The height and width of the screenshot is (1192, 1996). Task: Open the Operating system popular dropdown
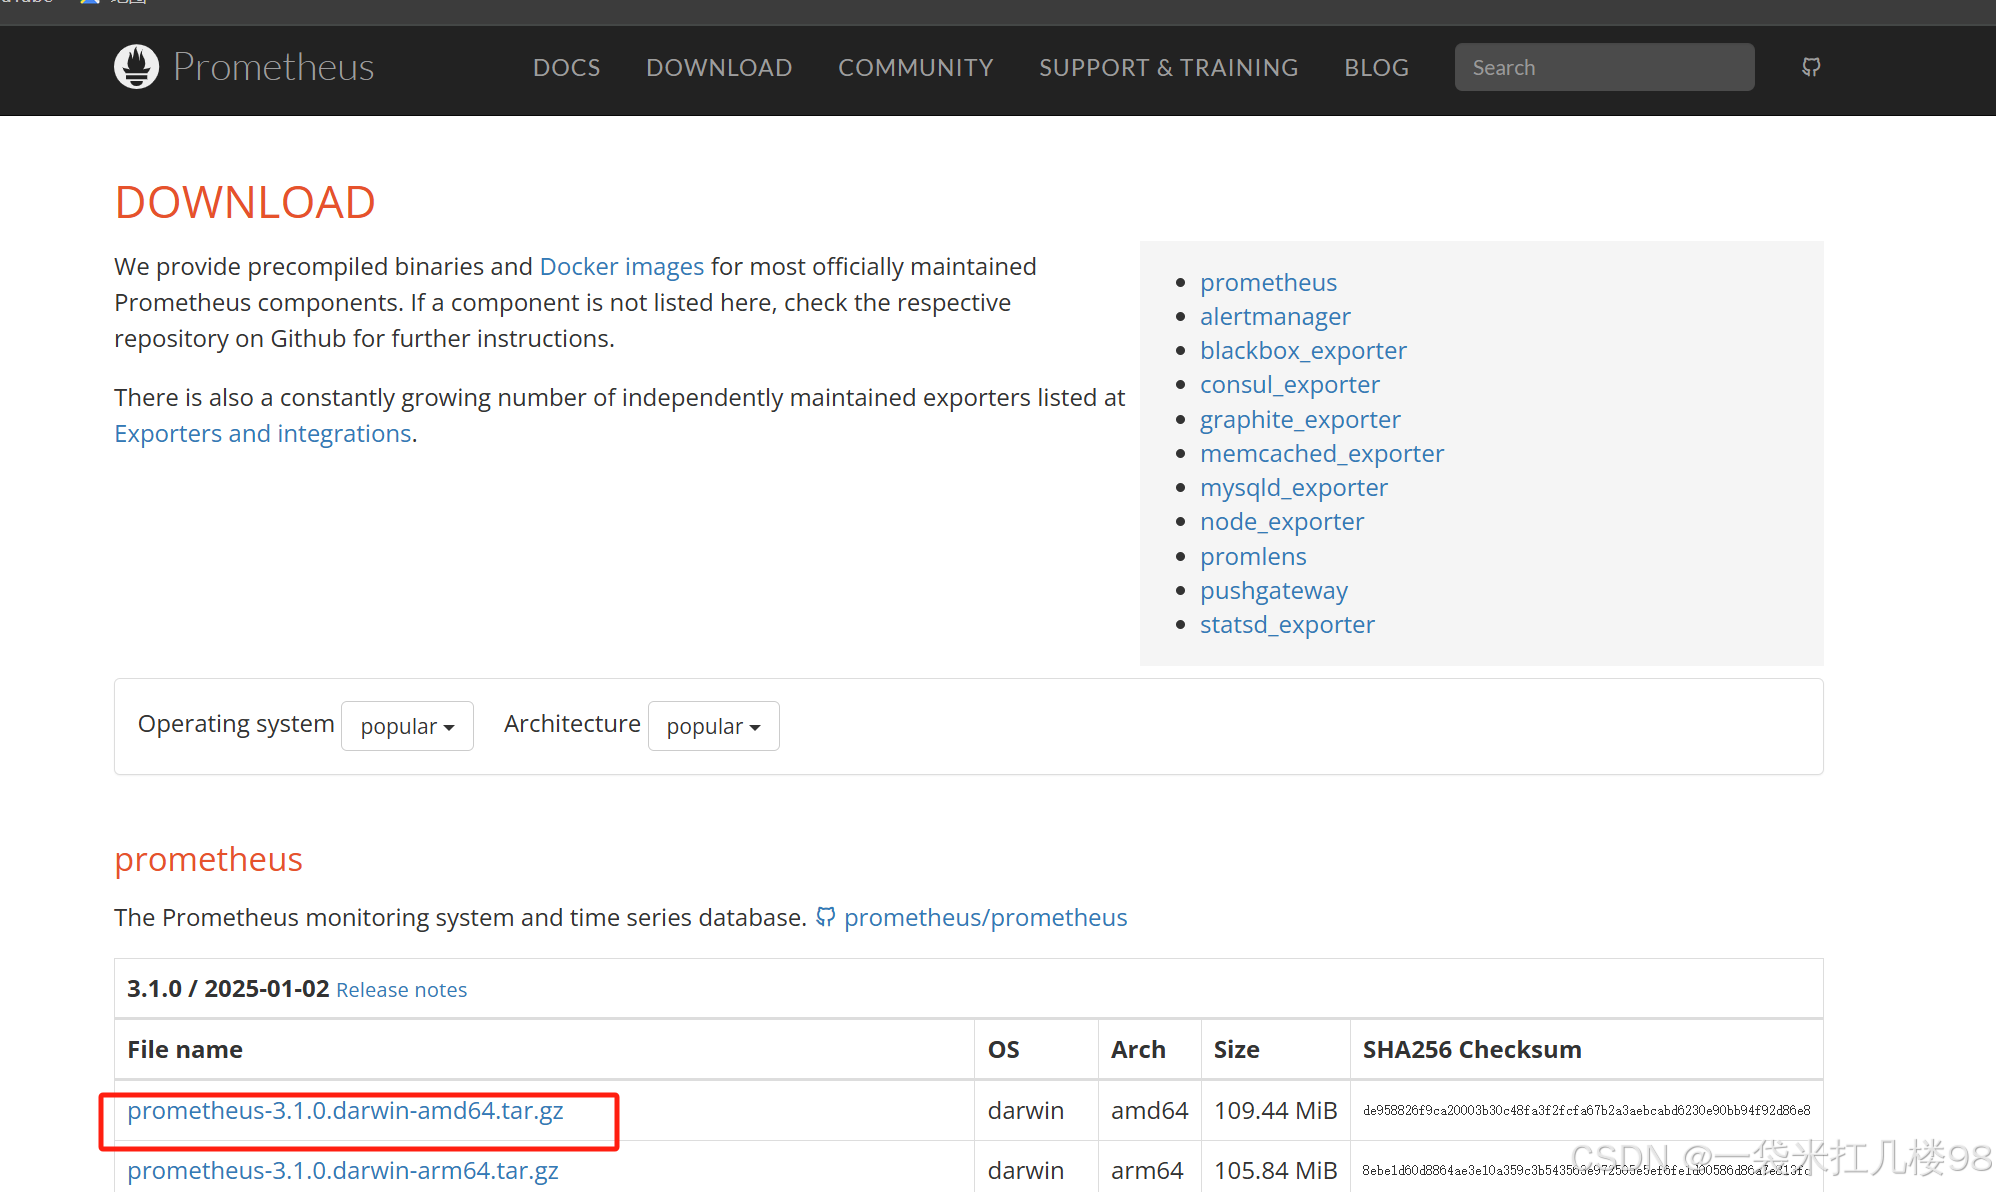point(407,726)
